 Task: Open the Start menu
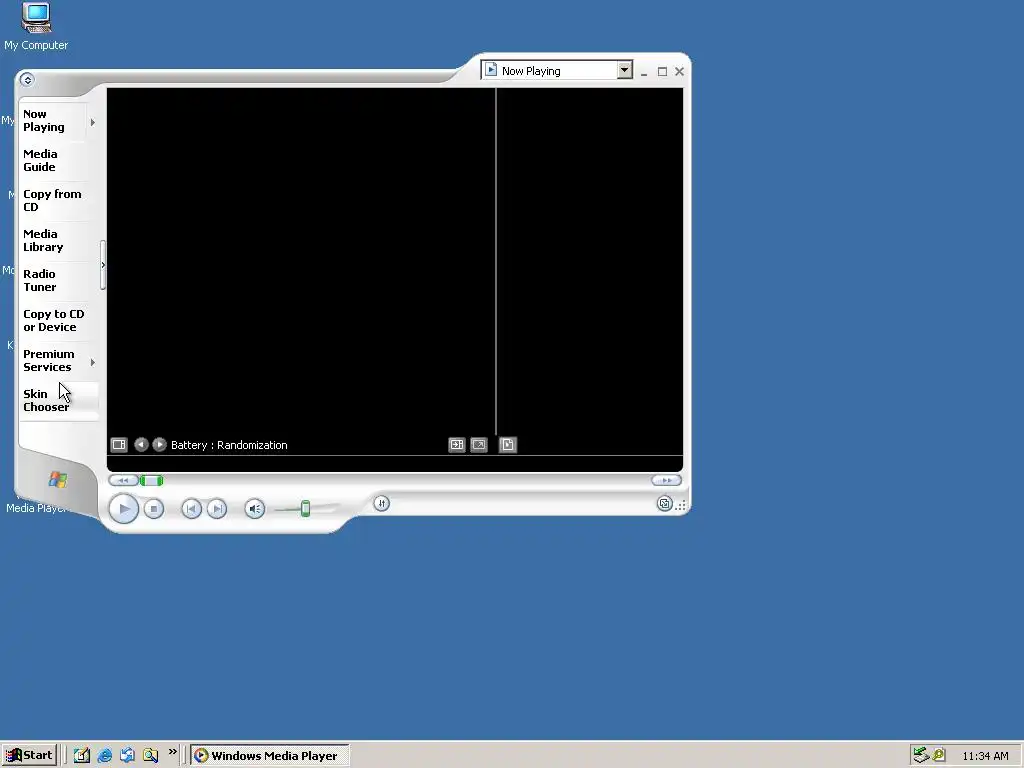pyautogui.click(x=29, y=755)
